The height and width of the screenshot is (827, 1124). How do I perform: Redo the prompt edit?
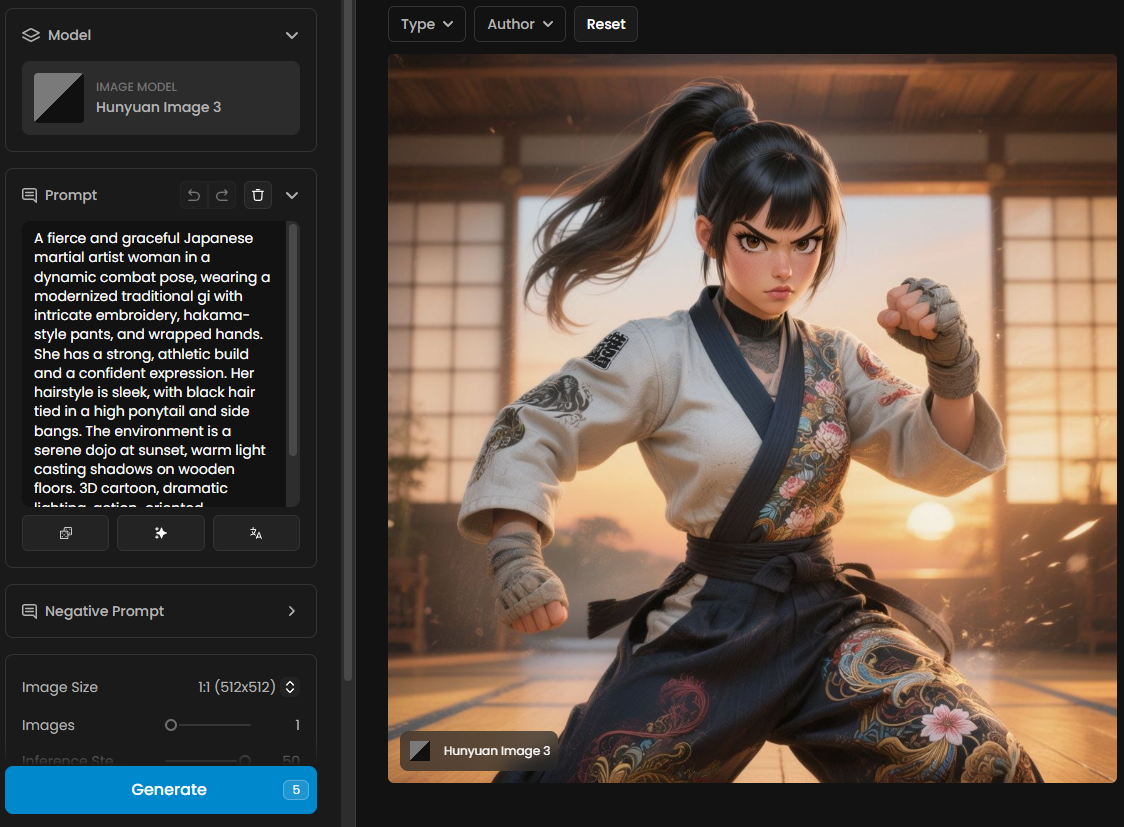222,195
